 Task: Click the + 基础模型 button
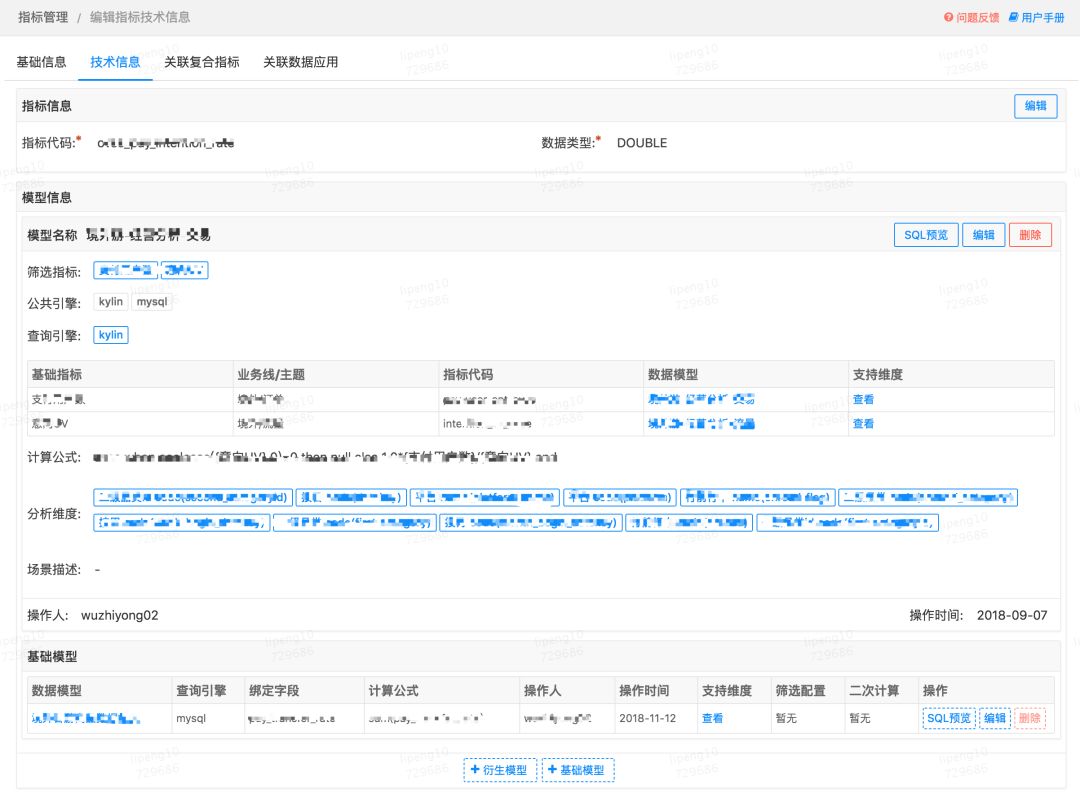tap(578, 770)
